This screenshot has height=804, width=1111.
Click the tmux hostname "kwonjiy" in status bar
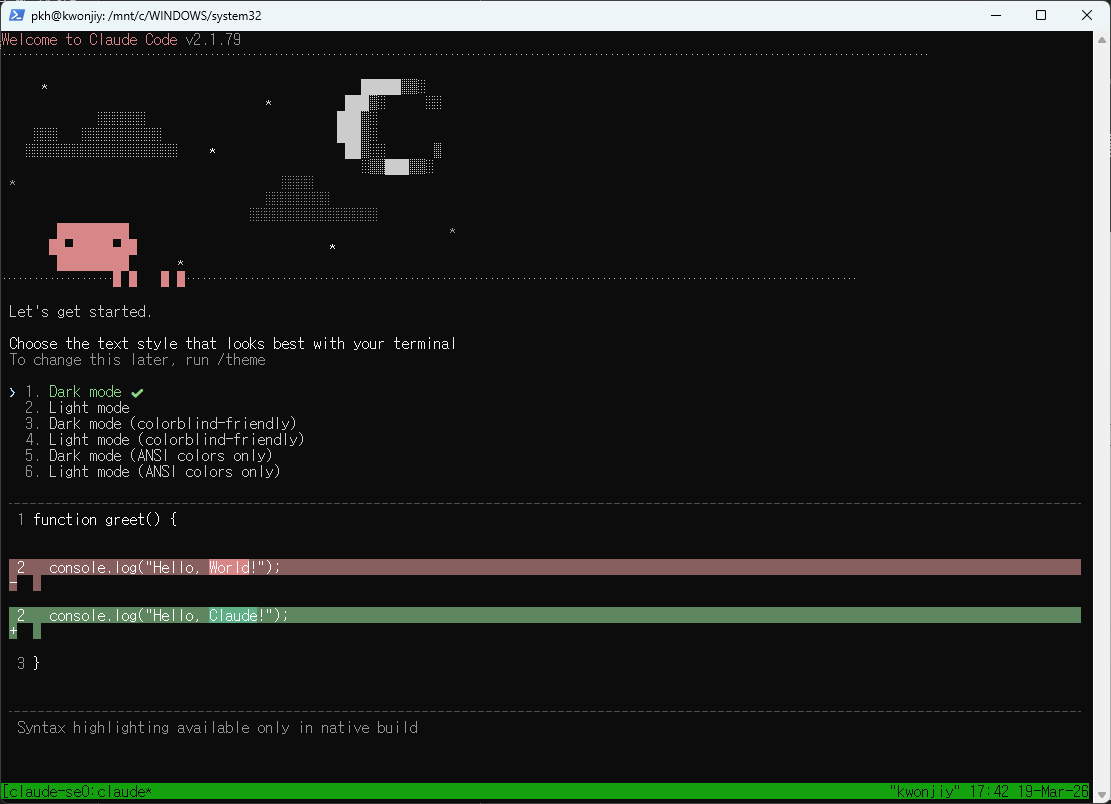[925, 791]
